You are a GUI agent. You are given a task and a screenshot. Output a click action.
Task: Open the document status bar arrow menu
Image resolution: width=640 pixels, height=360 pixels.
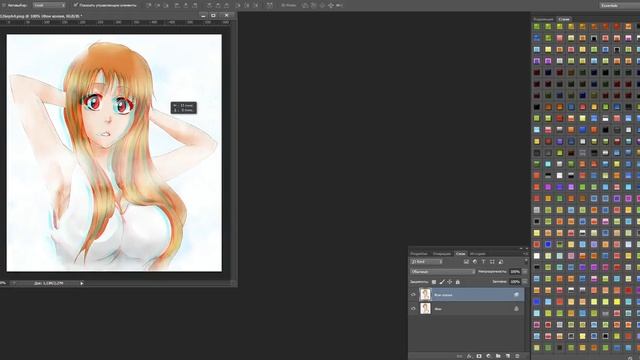pos(82,283)
